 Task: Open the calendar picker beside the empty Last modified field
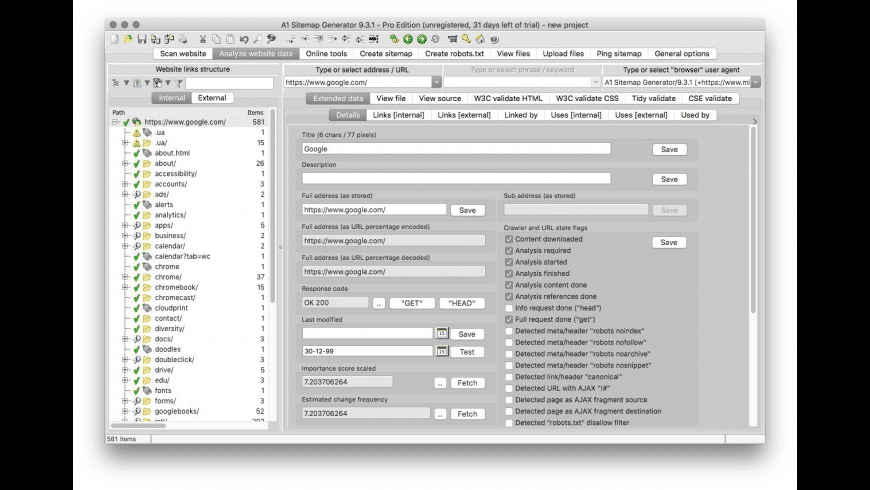(x=442, y=334)
